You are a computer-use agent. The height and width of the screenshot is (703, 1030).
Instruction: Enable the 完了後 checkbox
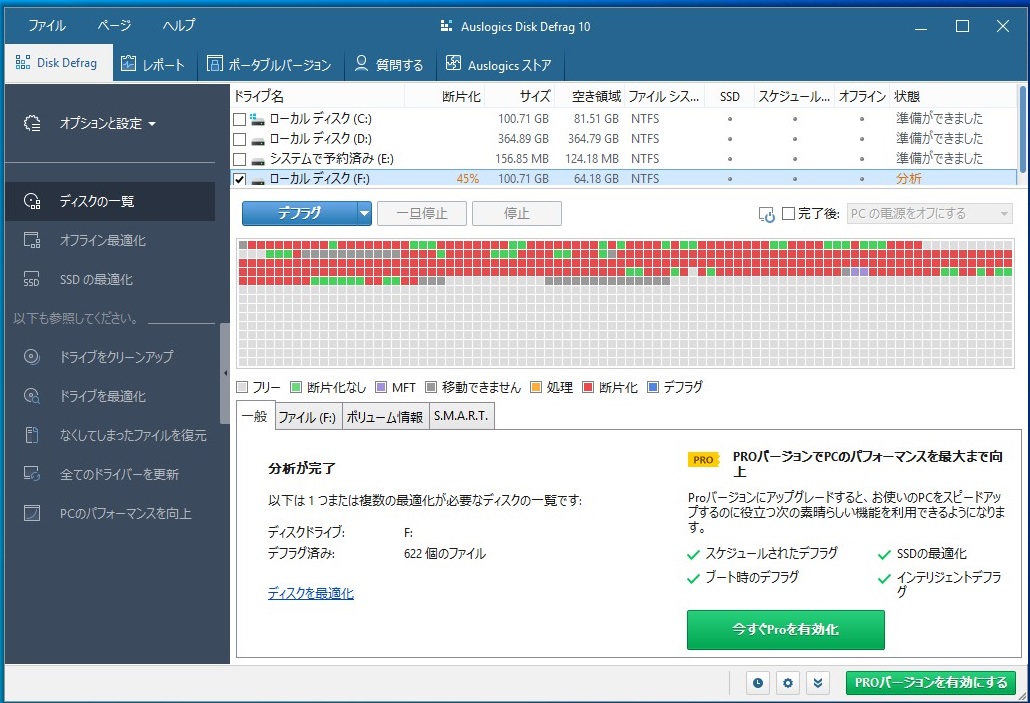pos(788,214)
